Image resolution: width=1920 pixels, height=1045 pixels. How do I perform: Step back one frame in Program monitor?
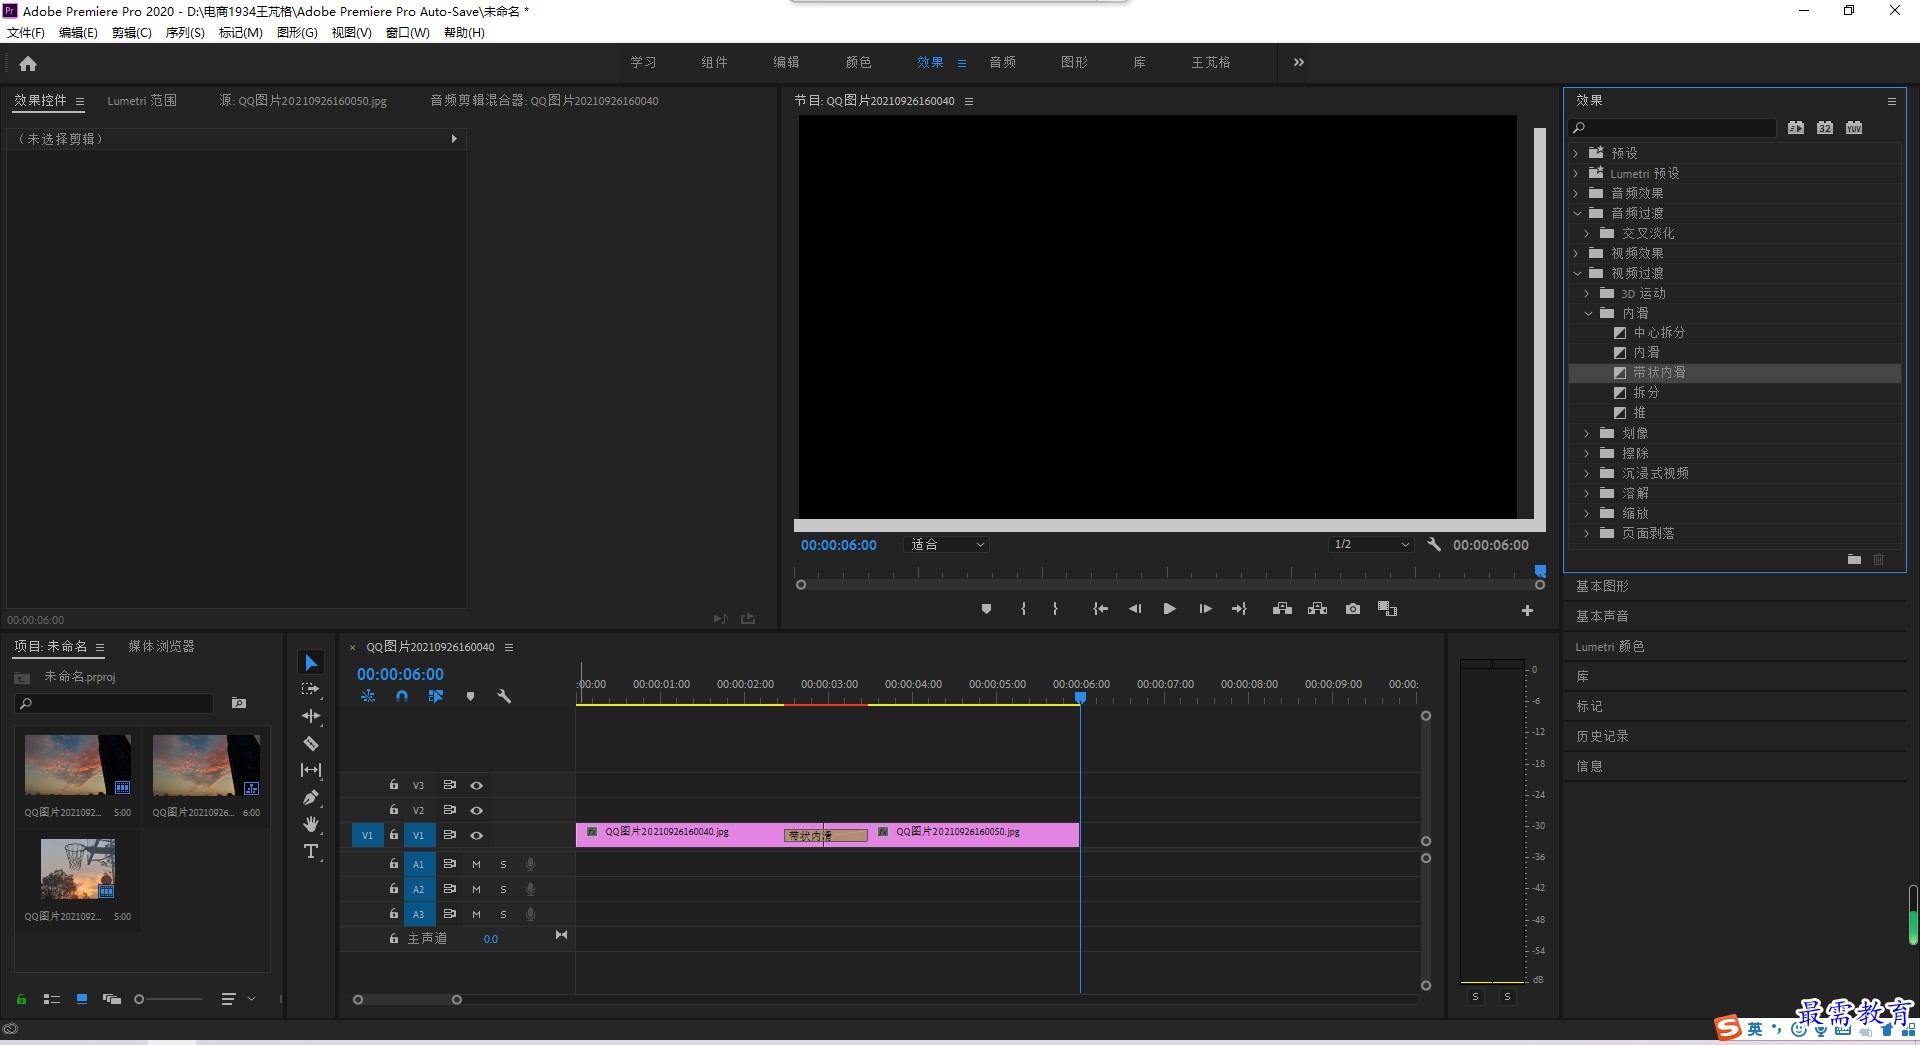(1135, 609)
